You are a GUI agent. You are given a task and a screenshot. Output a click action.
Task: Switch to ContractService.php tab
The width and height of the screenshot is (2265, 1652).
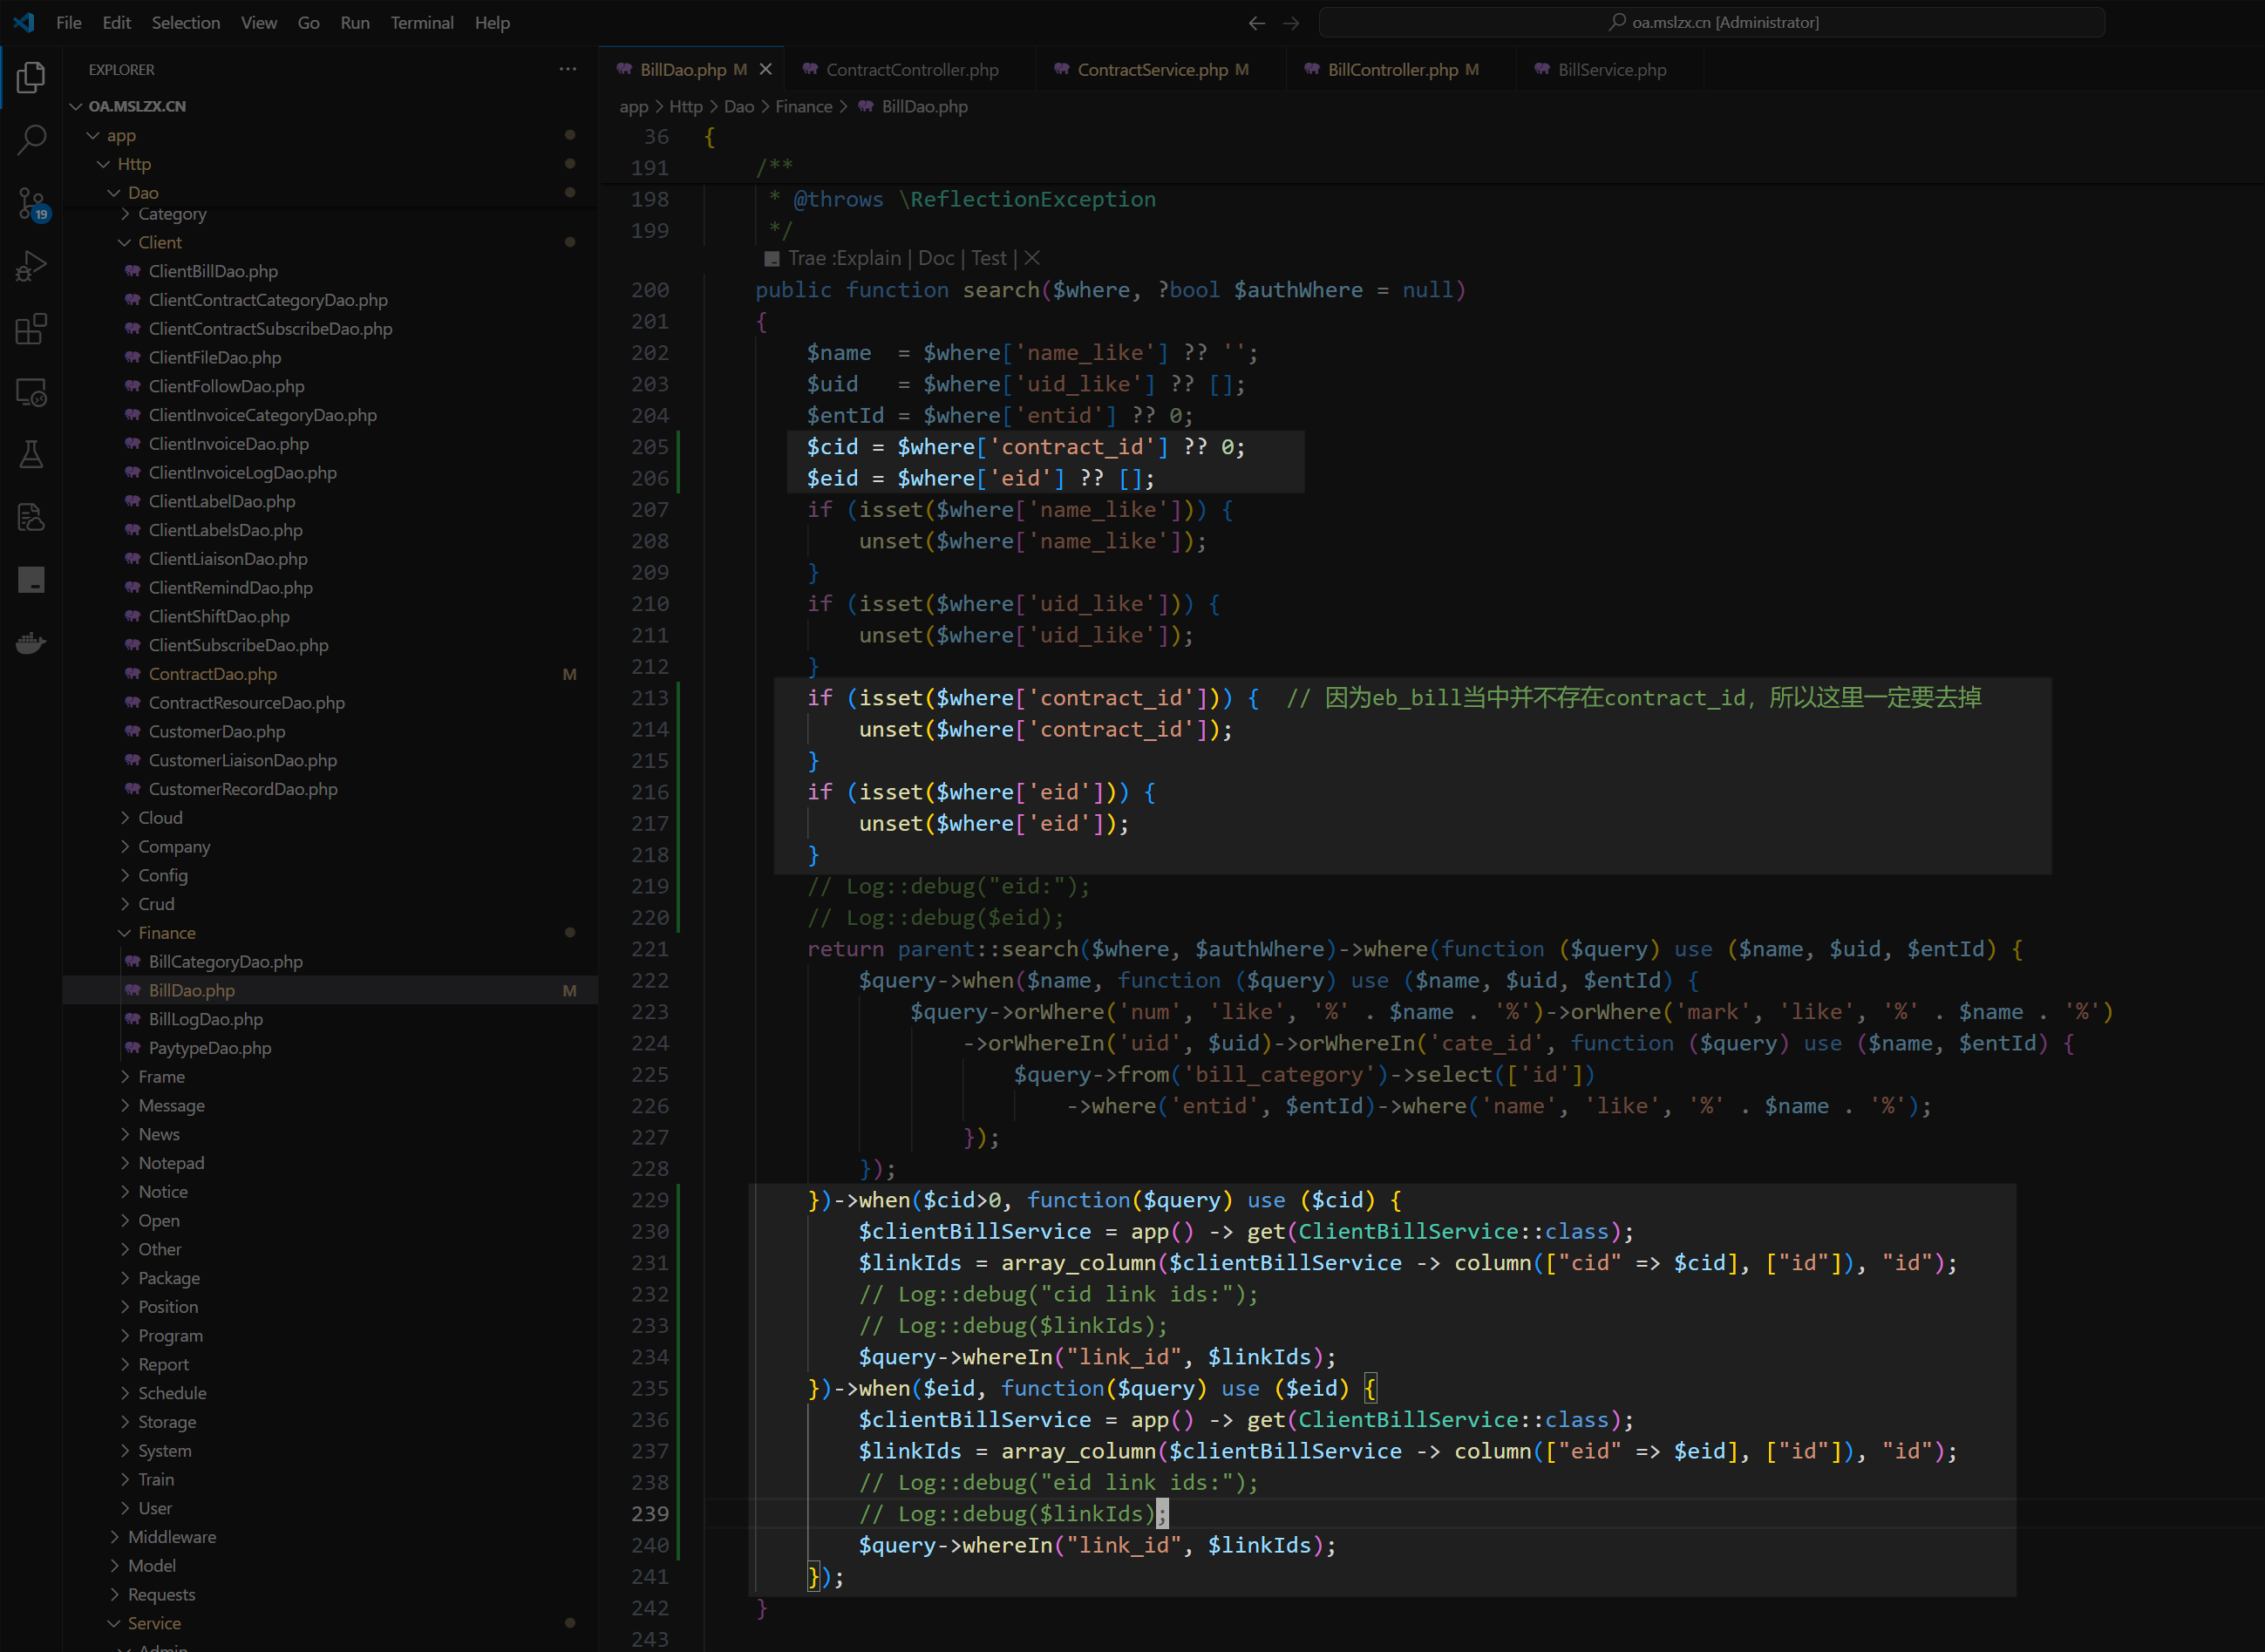coord(1161,69)
